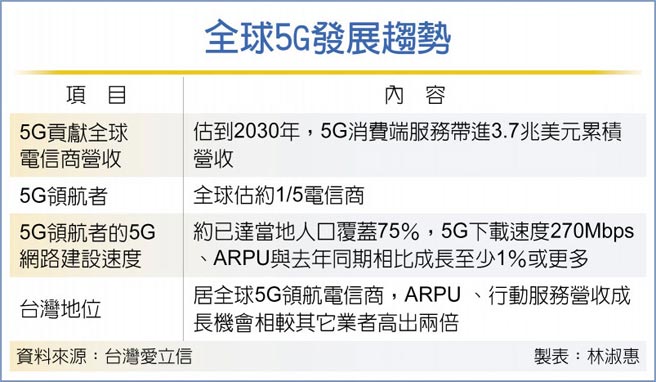Click the column header 內容
The width and height of the screenshot is (656, 382).
tap(415, 95)
